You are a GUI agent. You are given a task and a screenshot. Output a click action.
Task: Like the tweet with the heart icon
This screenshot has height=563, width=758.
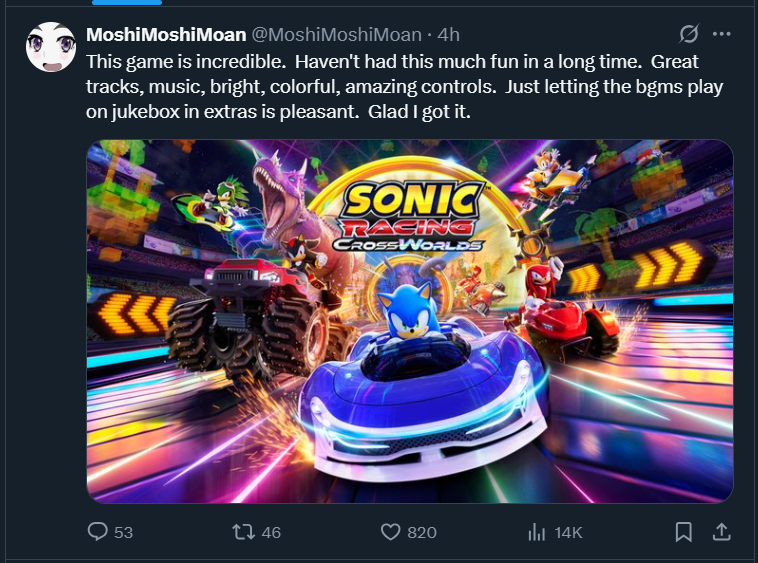point(390,532)
